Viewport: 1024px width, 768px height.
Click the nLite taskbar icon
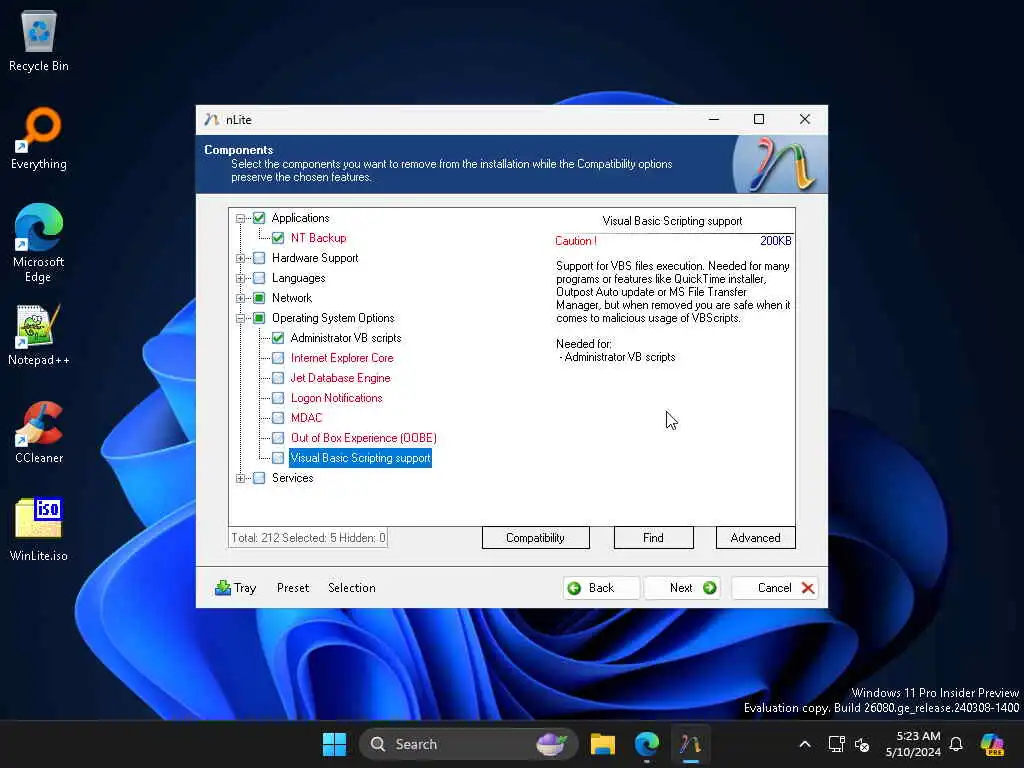[690, 744]
